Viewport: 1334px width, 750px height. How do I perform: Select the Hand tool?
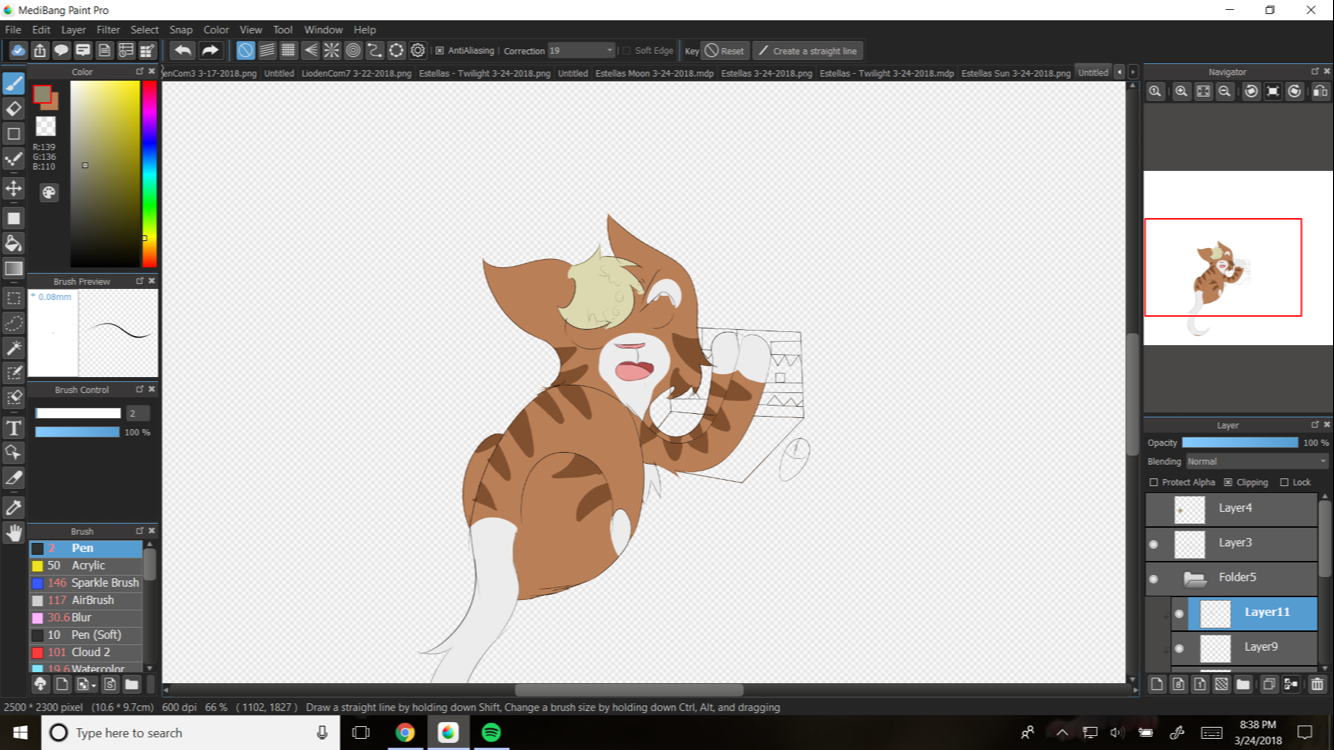click(x=14, y=533)
